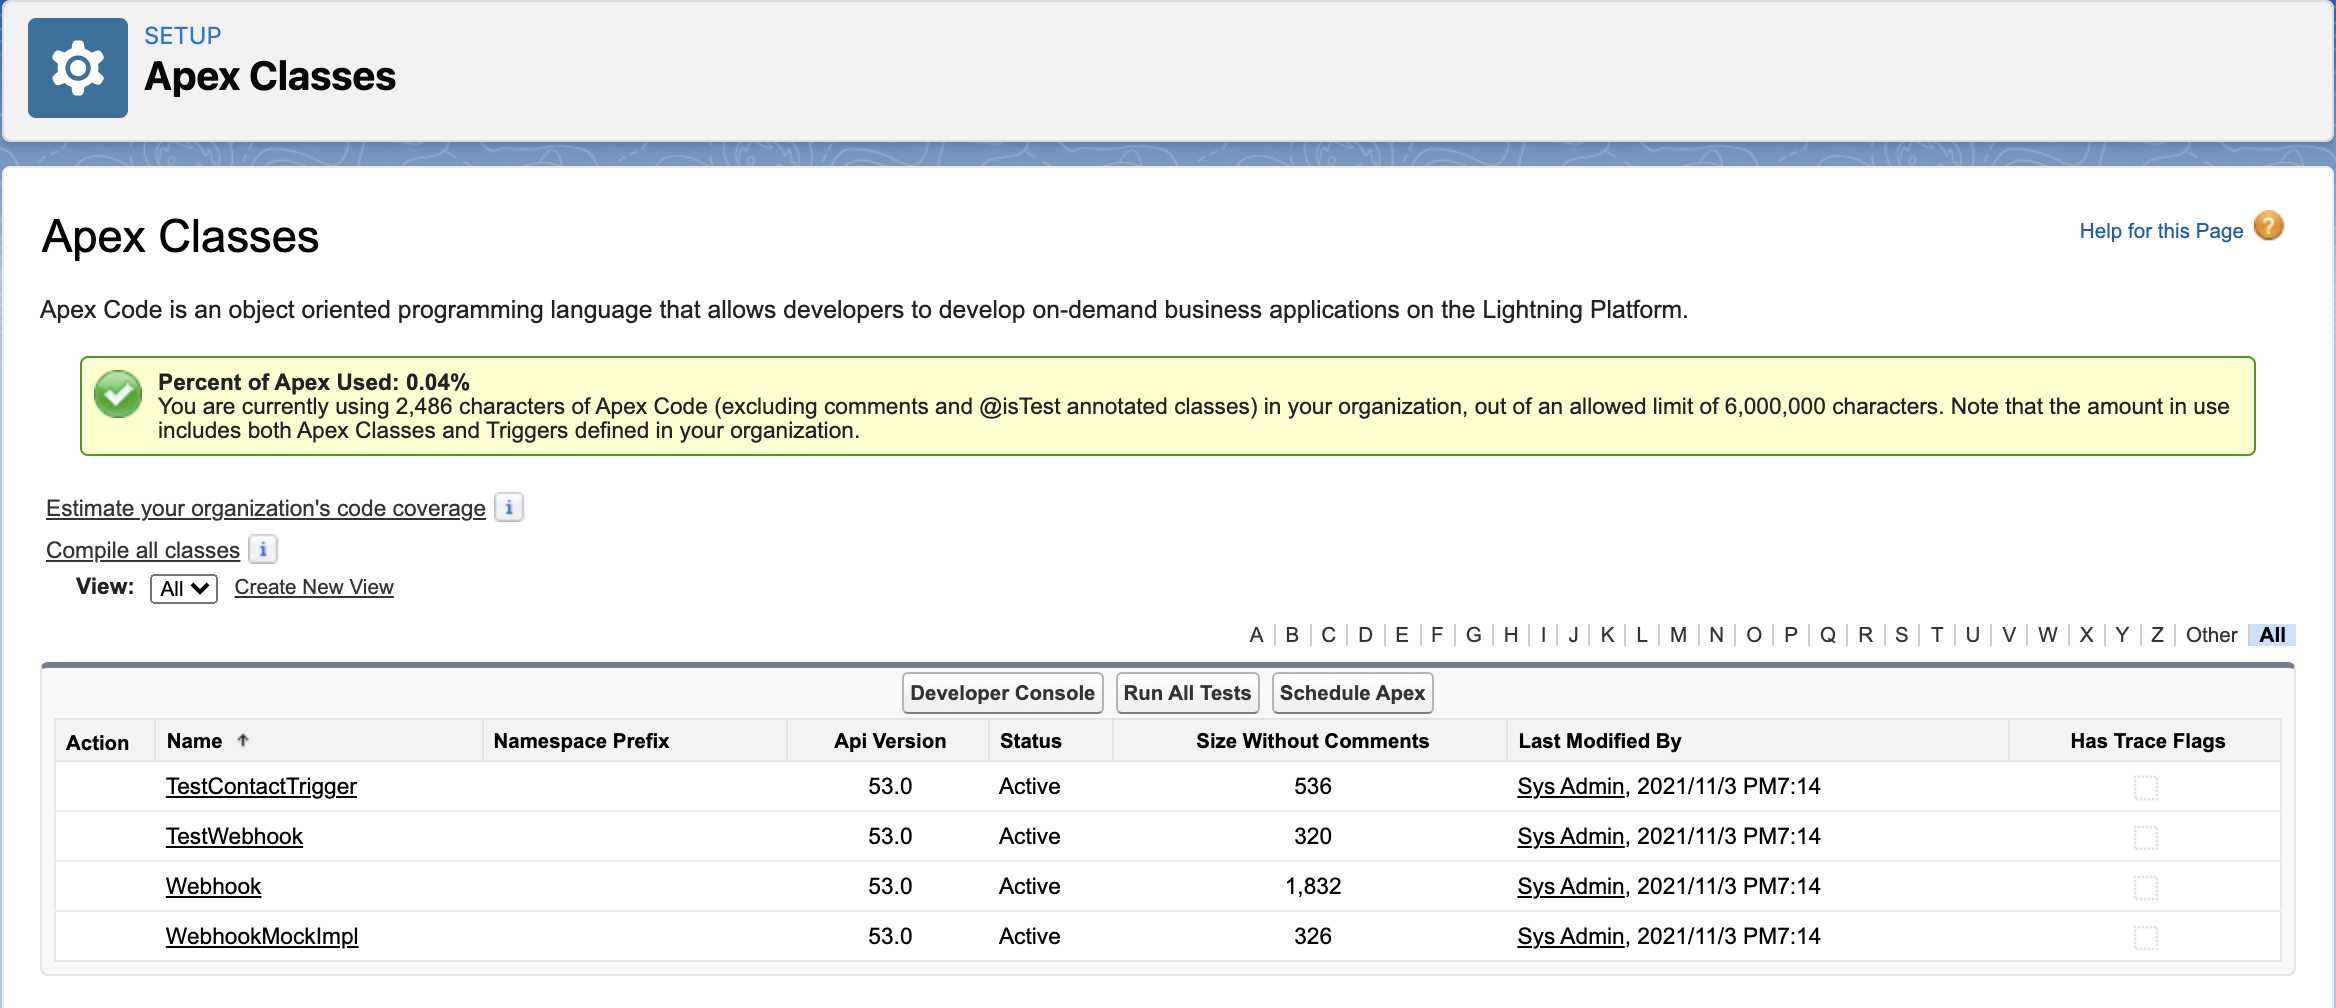Screen dimensions: 2336x1008
Task: Open the Developer Console
Action: [1002, 693]
